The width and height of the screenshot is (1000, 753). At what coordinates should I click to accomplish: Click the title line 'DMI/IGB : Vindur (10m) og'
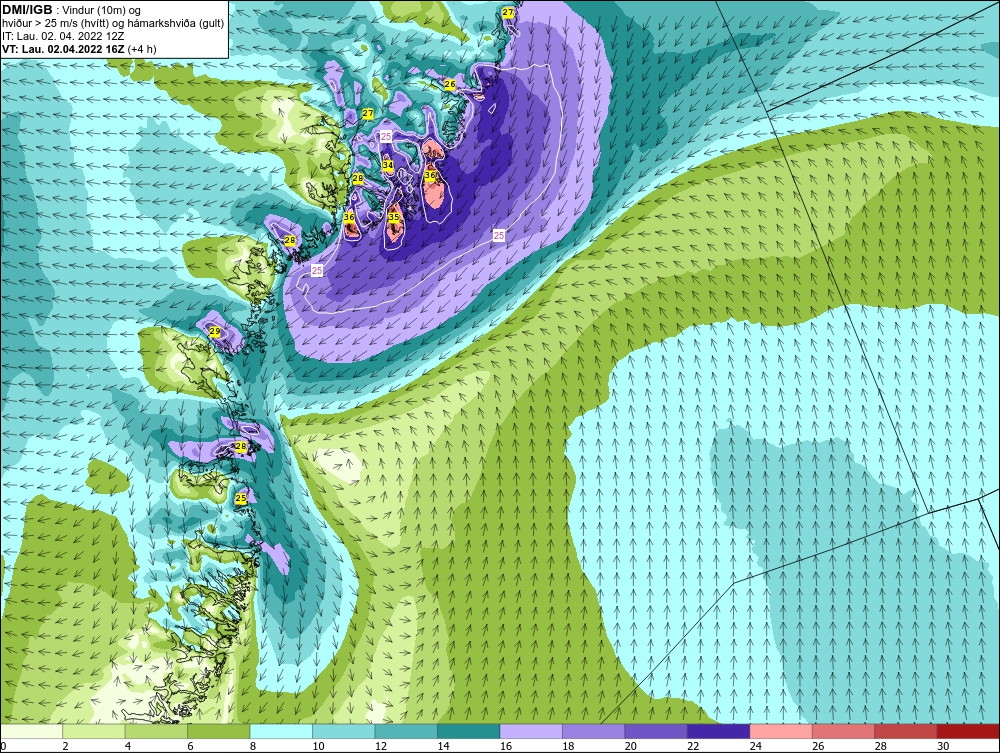click(x=72, y=10)
